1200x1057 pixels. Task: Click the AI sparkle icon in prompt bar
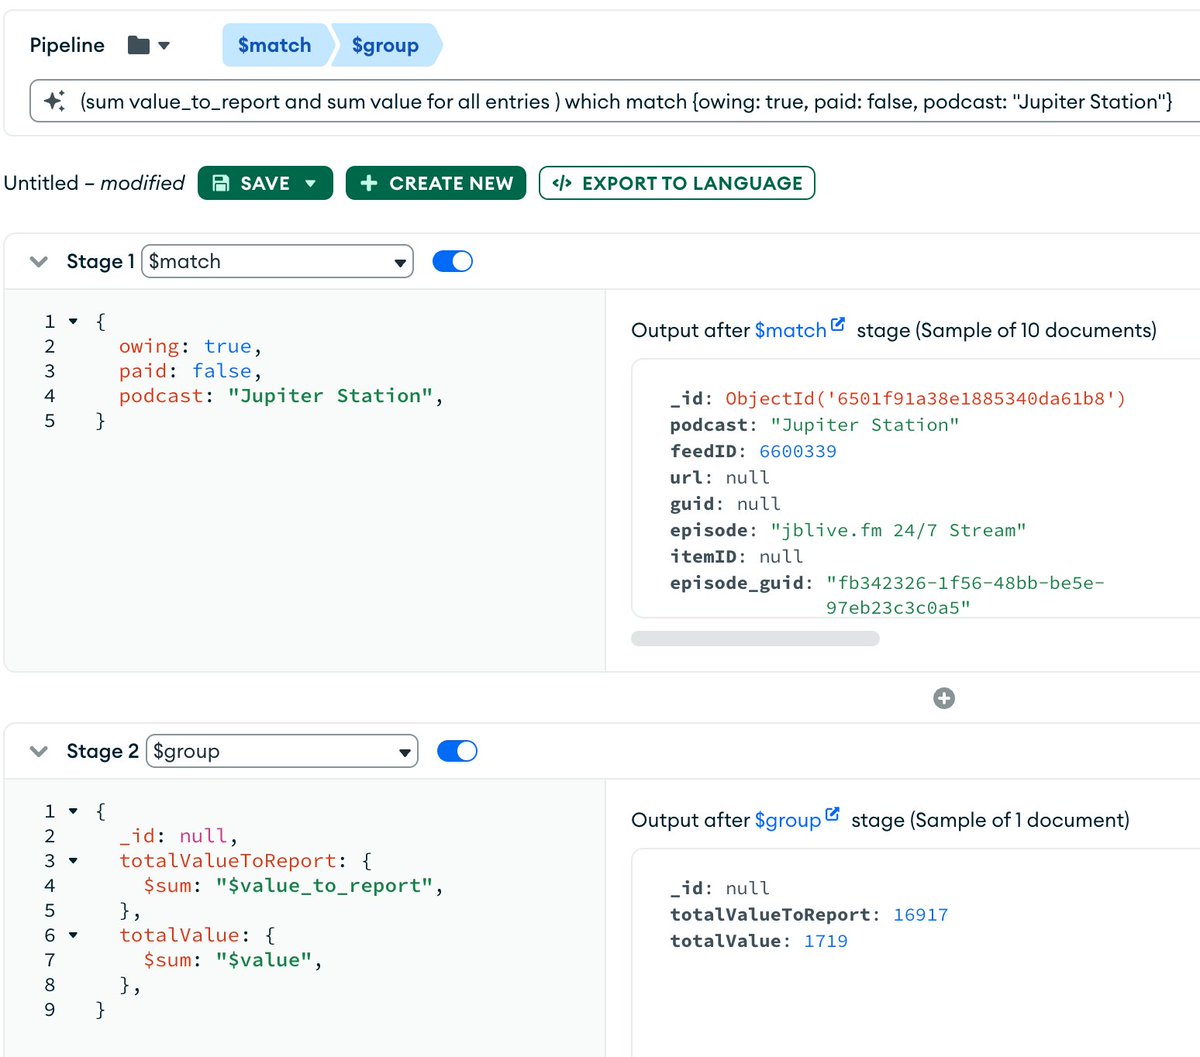(54, 101)
